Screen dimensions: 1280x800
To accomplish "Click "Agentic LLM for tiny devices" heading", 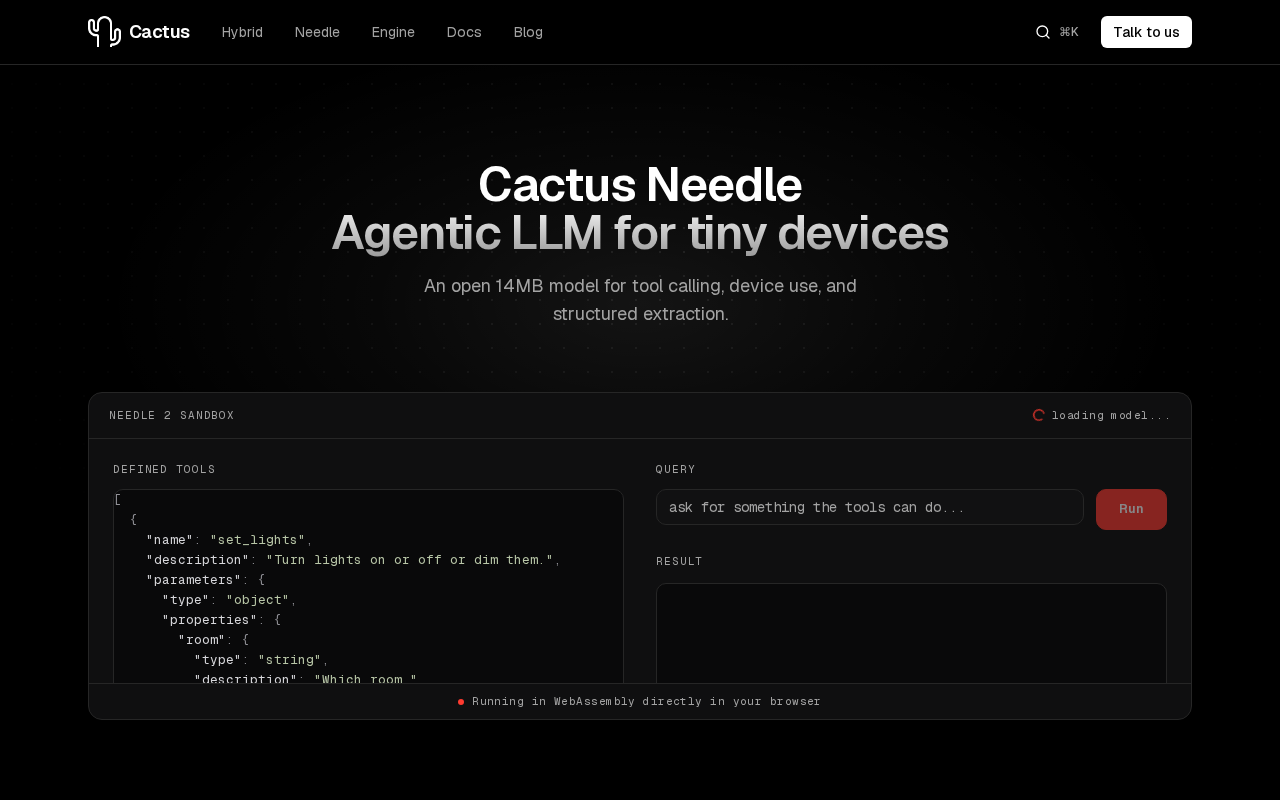I will [640, 233].
